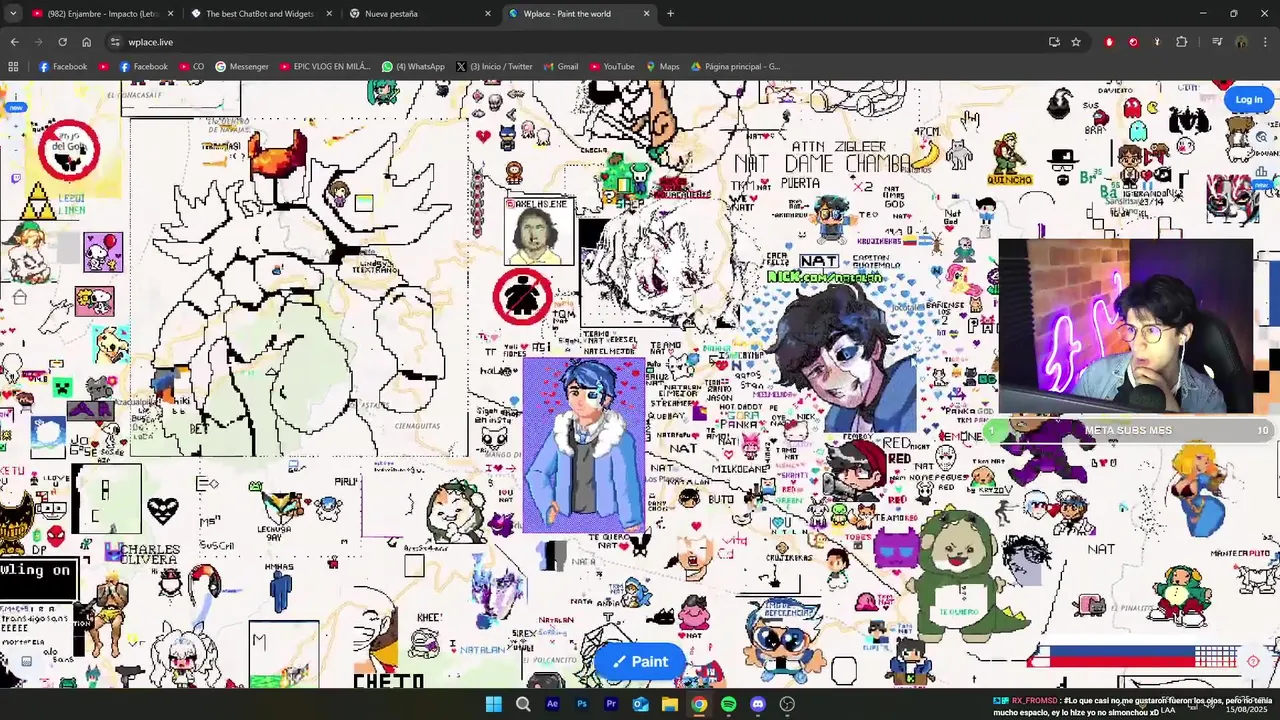
Task: Open Spotify from the taskbar
Action: coord(728,704)
